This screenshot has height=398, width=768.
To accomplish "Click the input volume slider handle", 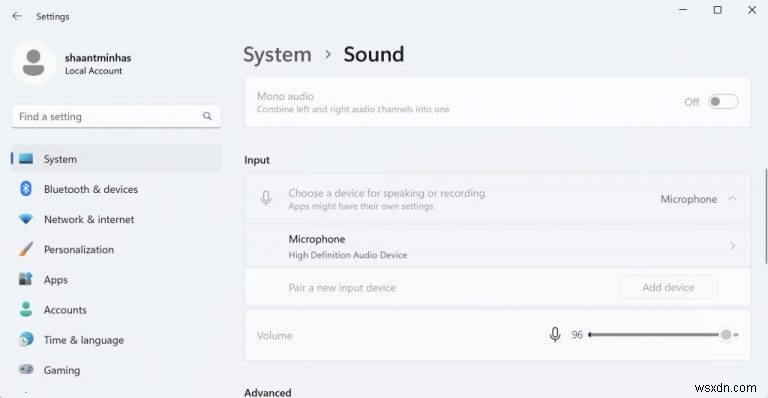I will pyautogui.click(x=726, y=334).
